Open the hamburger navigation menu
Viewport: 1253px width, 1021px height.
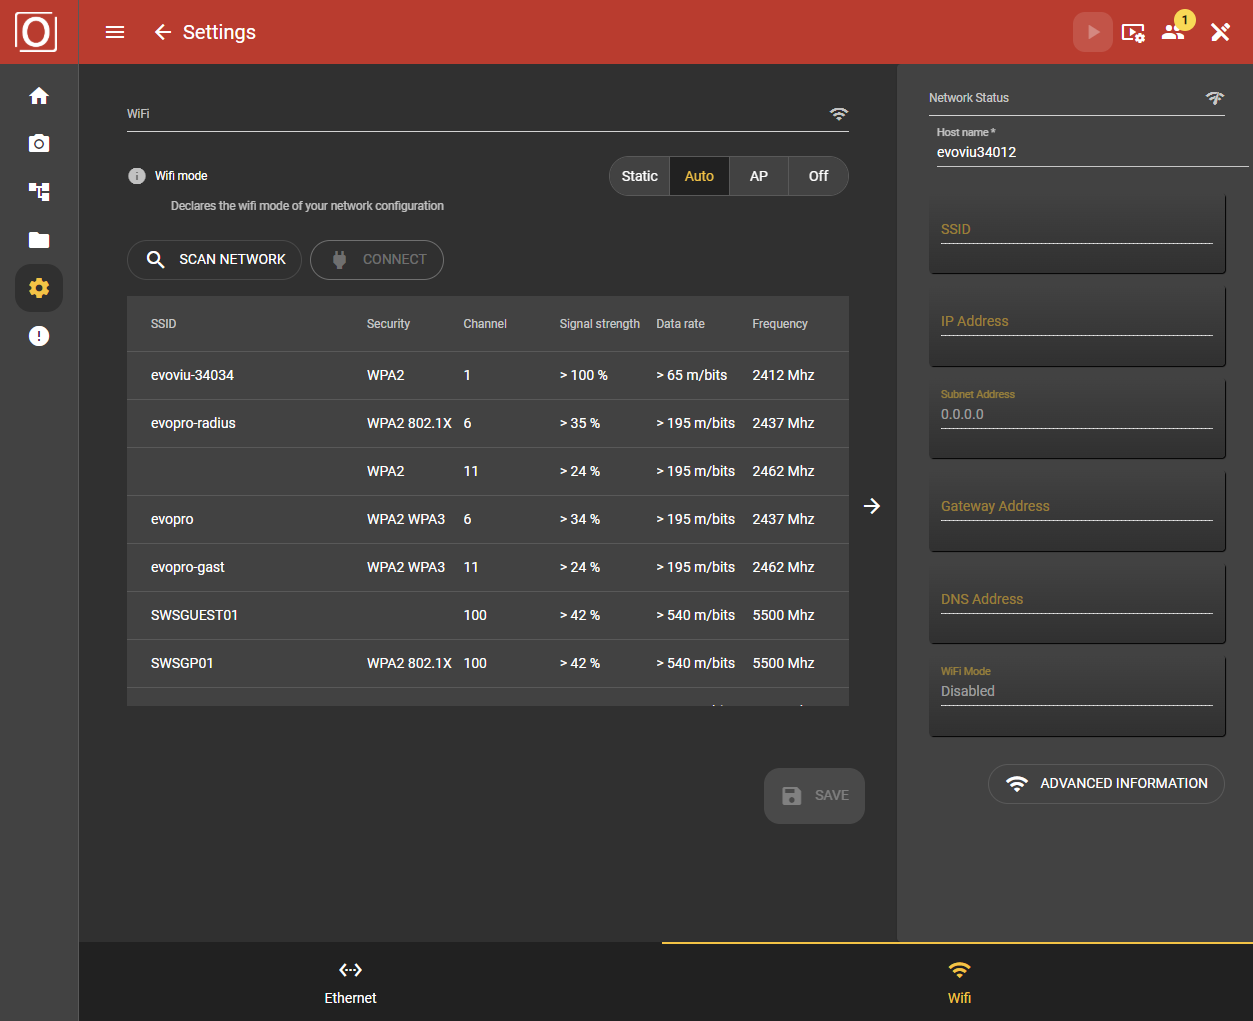115,32
